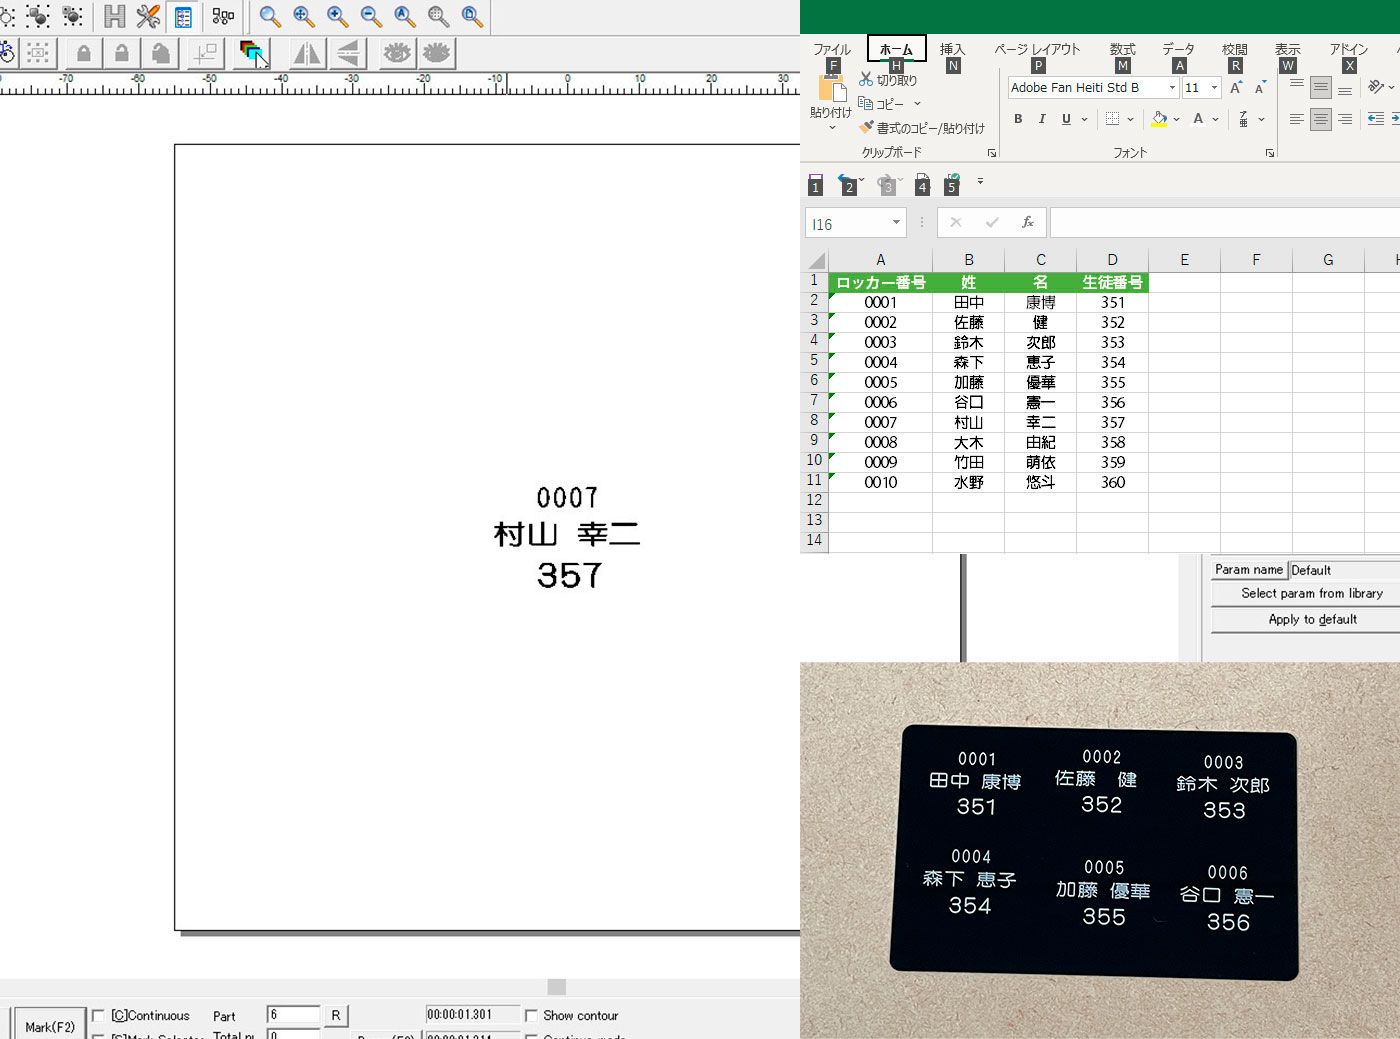Click the format painter brush in Excel
1400x1039 pixels.
[866, 127]
